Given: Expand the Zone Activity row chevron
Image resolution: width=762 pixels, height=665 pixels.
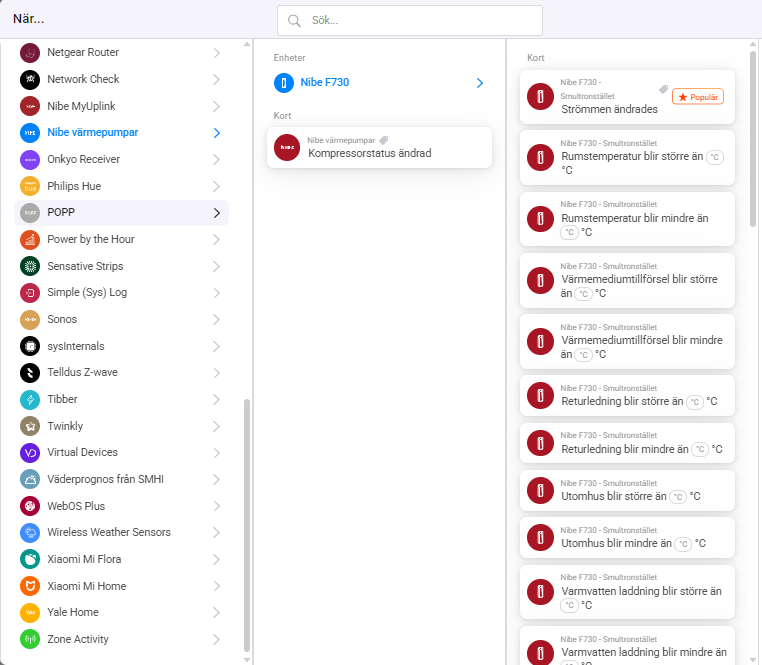Looking at the screenshot, I should (217, 639).
